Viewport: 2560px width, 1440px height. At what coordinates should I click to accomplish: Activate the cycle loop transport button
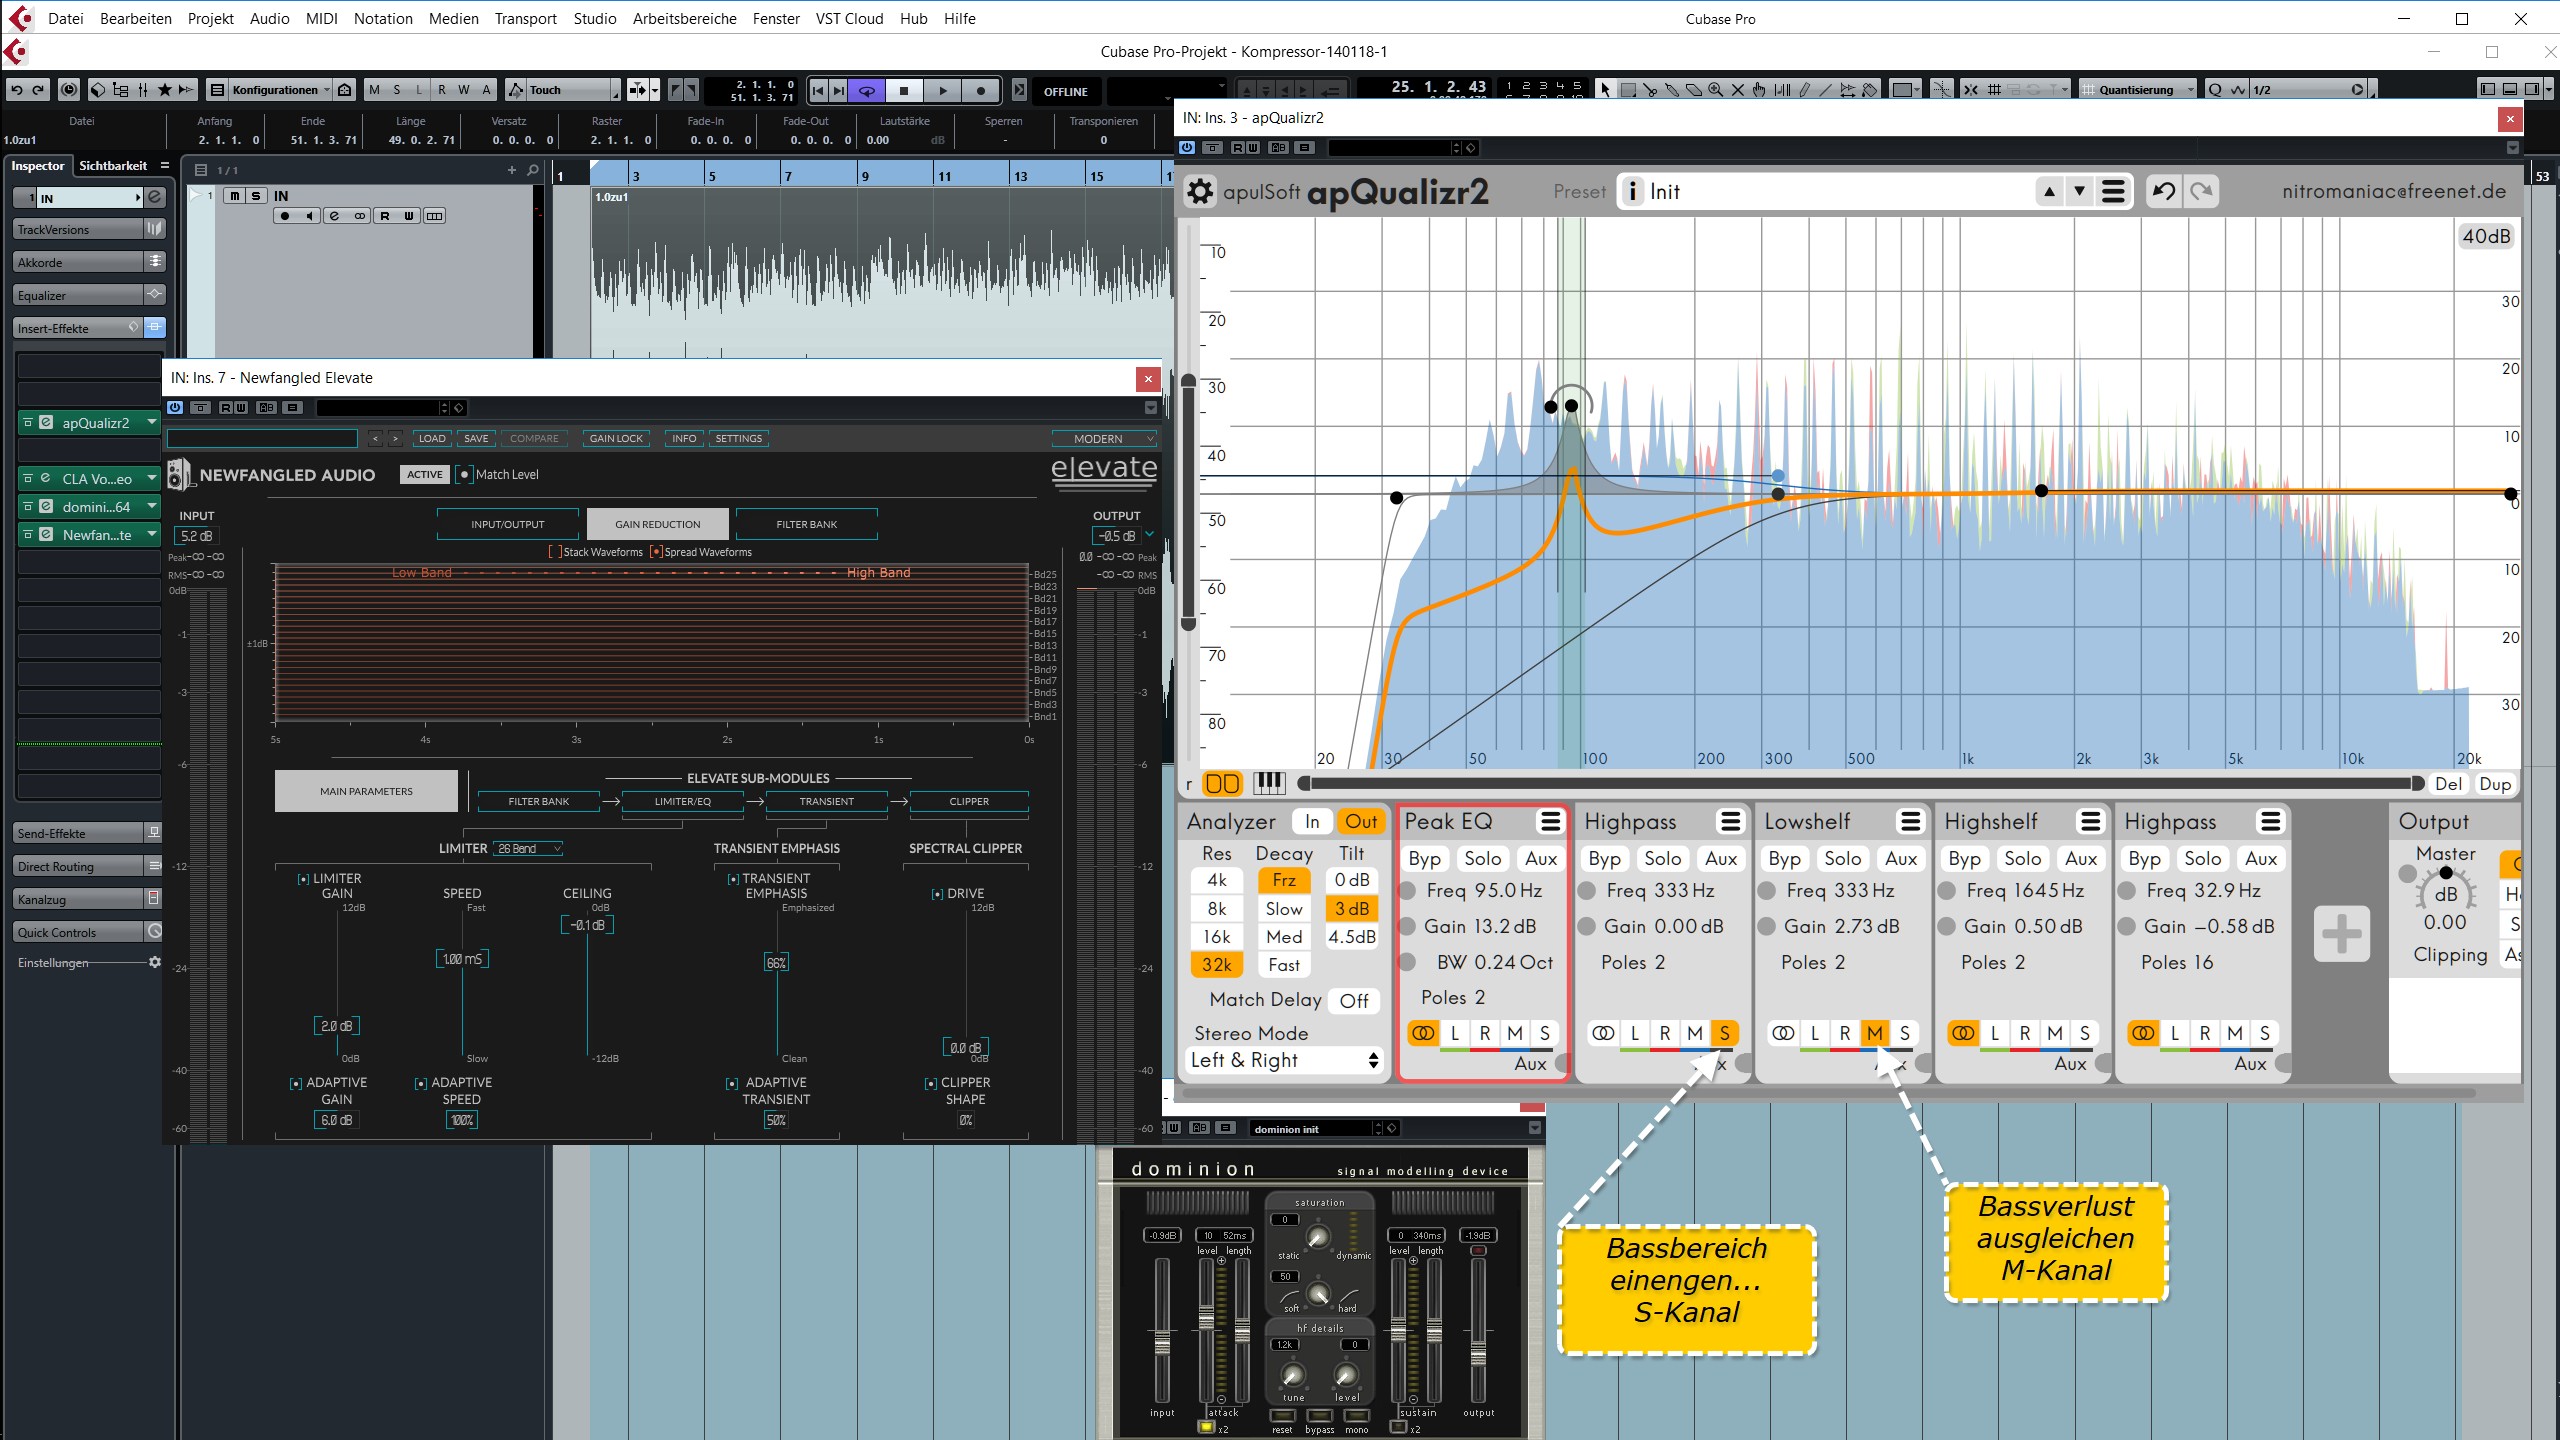point(867,91)
